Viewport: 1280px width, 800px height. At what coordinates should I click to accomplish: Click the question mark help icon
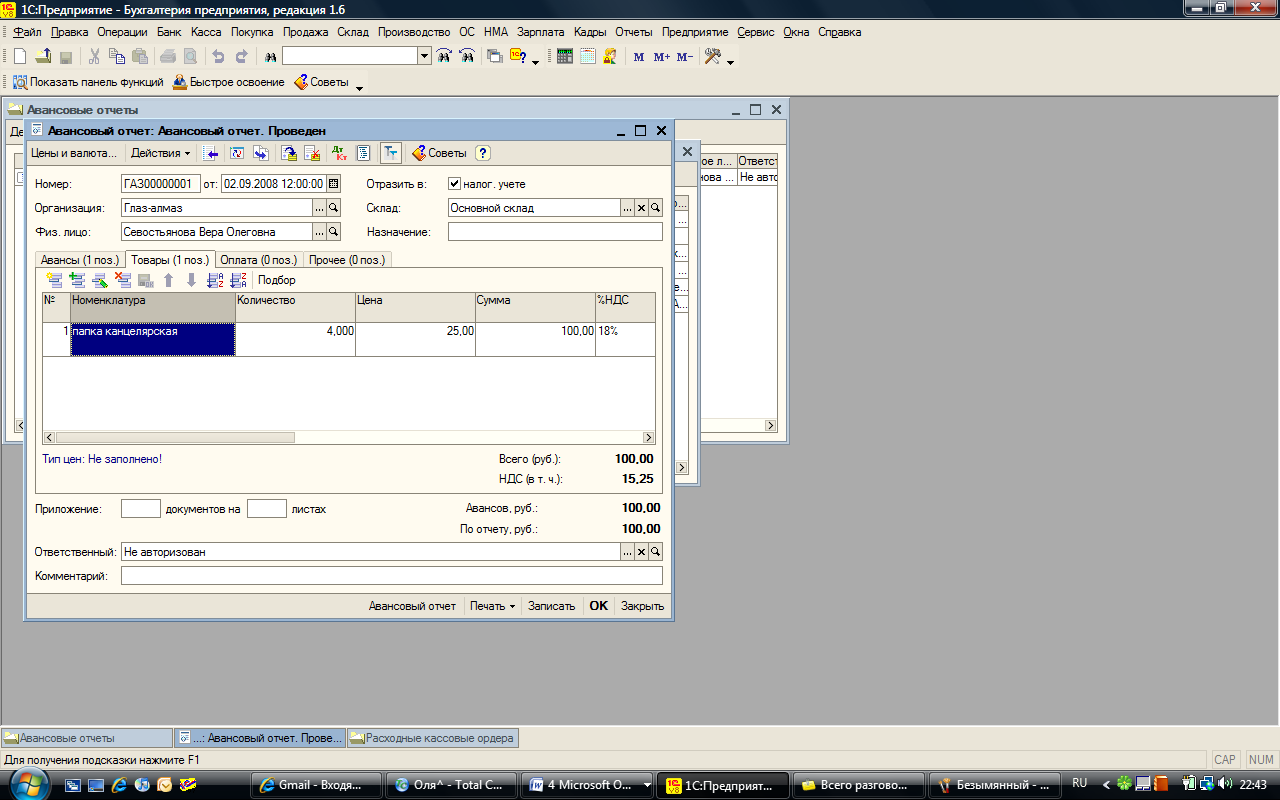(483, 153)
